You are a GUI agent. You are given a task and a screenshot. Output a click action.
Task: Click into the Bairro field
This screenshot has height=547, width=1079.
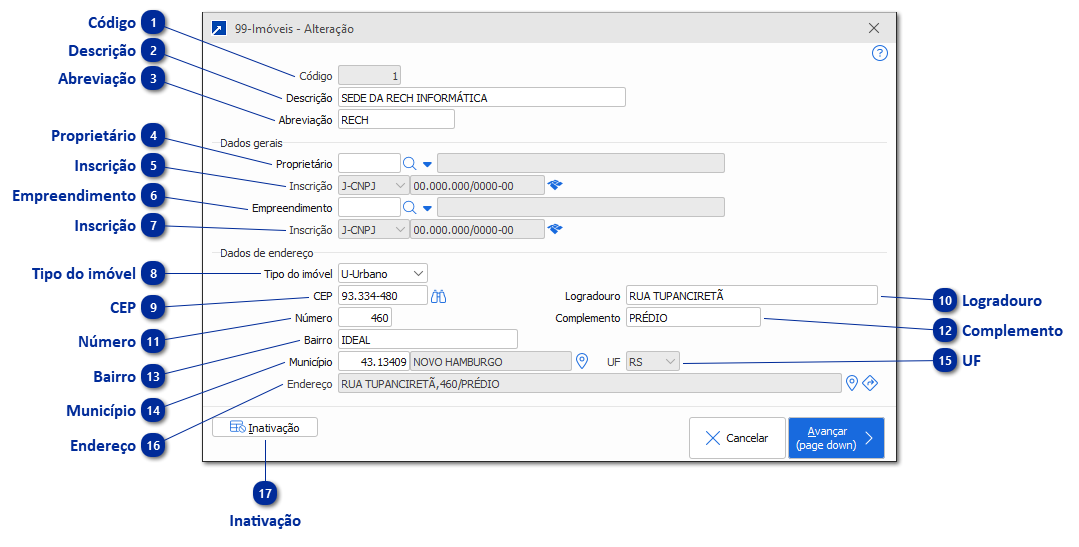tap(427, 340)
